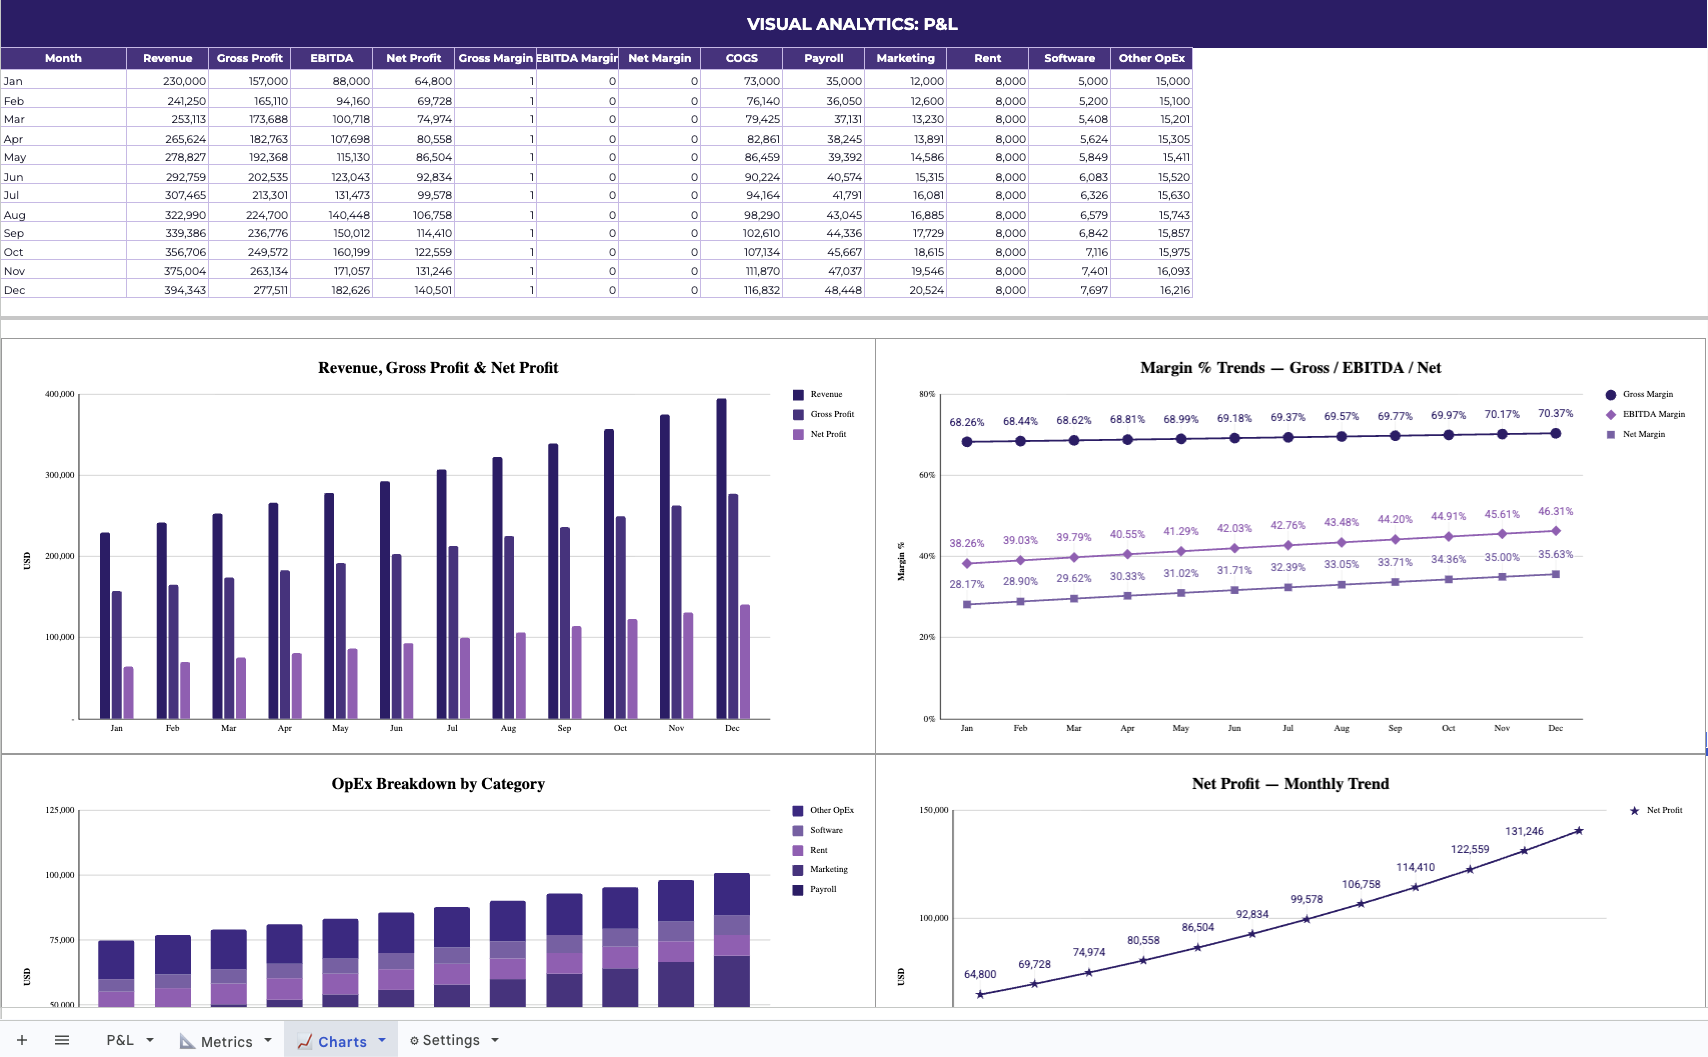Open Settings tab dropdown arrow
1708x1057 pixels.
(x=495, y=1040)
